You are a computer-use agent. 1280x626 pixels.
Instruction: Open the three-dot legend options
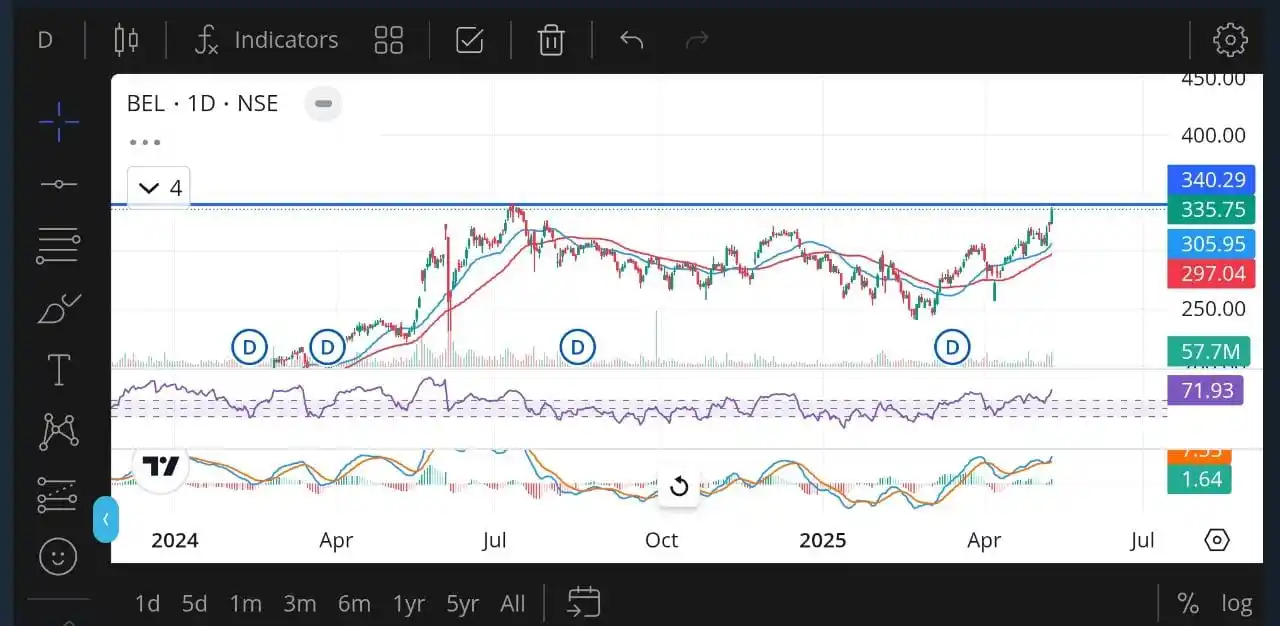145,143
